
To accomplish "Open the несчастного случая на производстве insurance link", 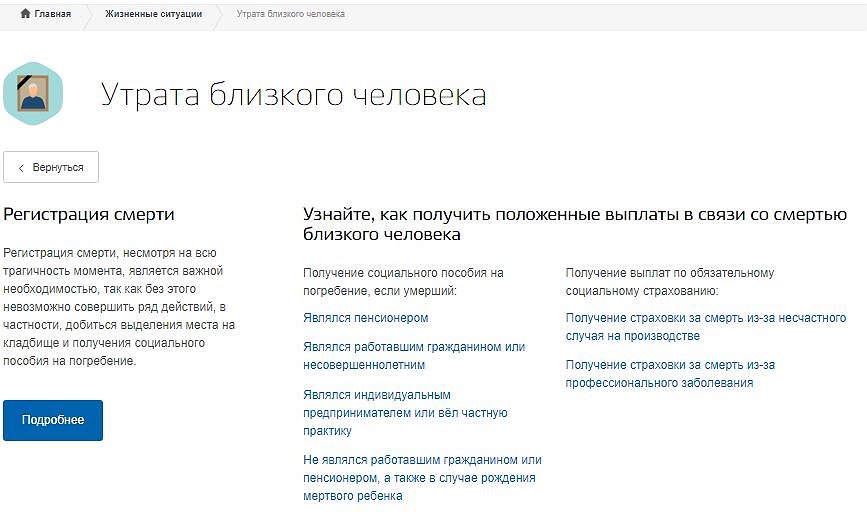I will click(x=705, y=327).
